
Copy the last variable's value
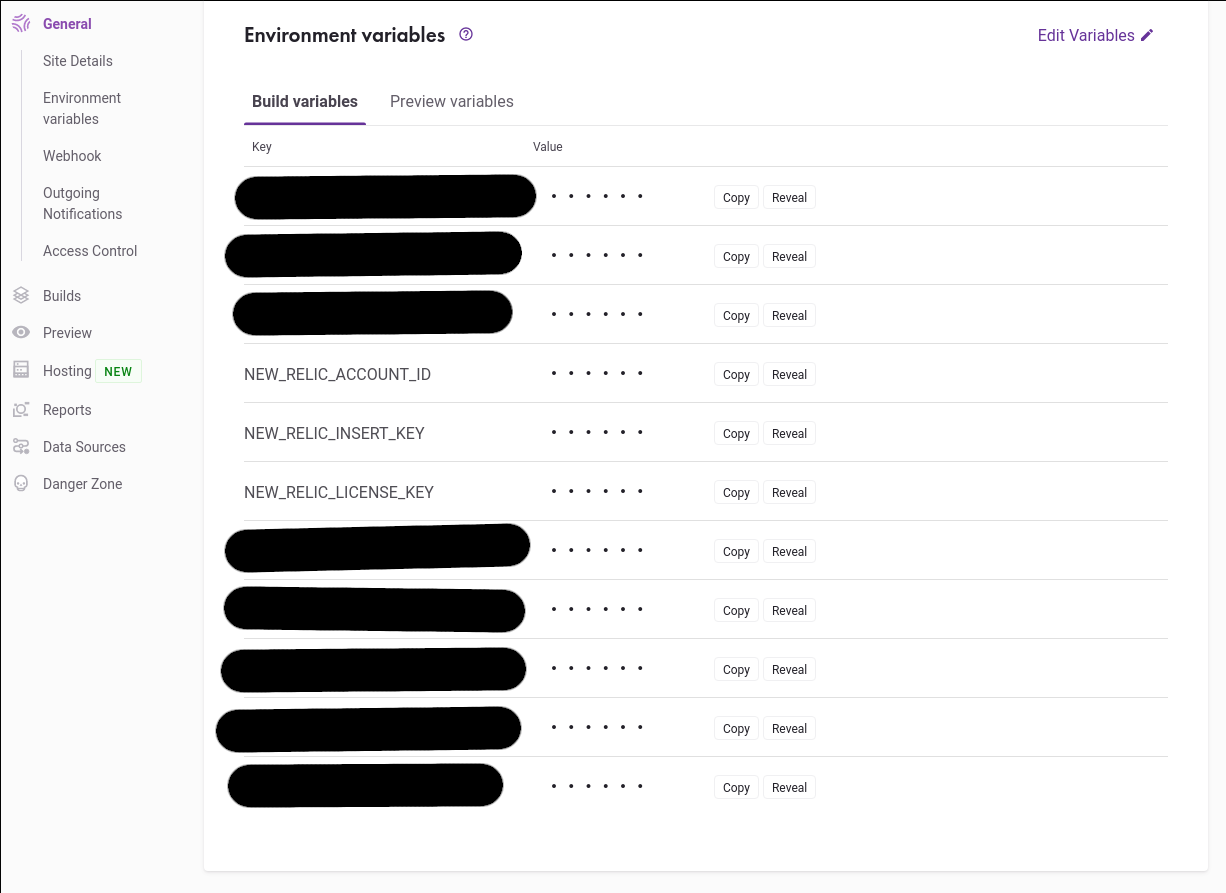click(736, 788)
